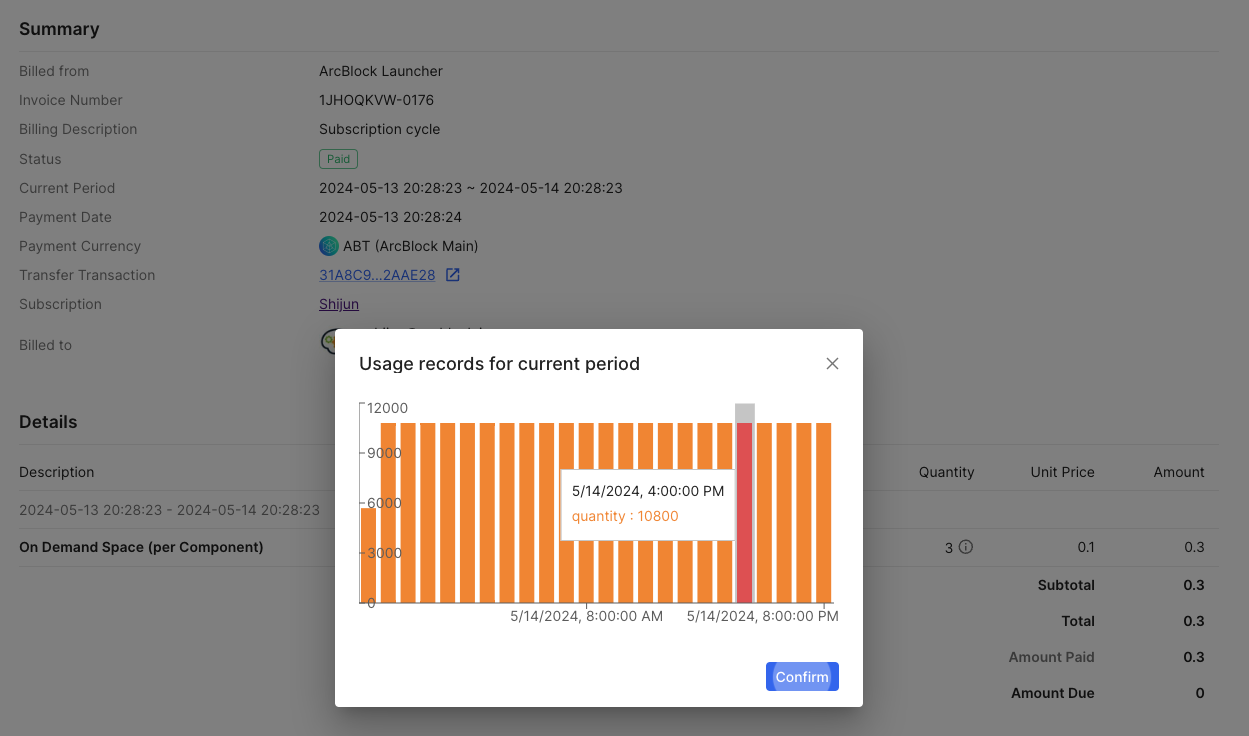Click the Paid status badge
The height and width of the screenshot is (736, 1249).
tap(338, 158)
